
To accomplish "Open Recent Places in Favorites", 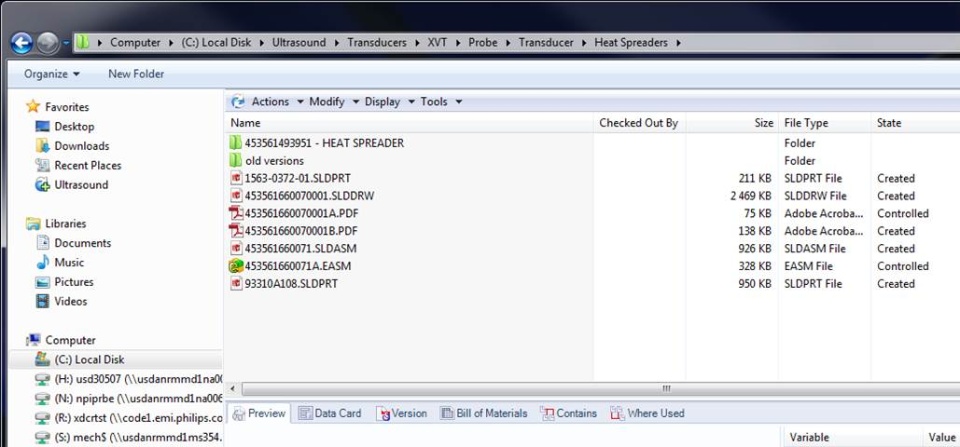I will point(88,165).
